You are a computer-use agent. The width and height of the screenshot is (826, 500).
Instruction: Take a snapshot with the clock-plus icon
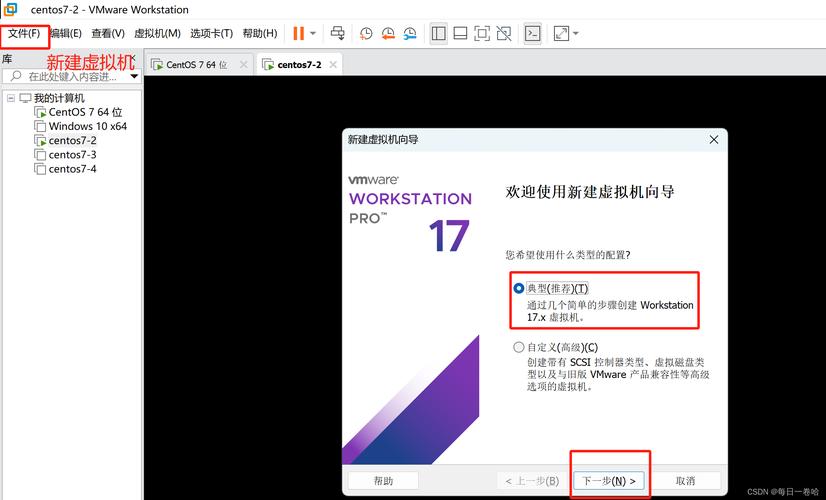coord(366,34)
